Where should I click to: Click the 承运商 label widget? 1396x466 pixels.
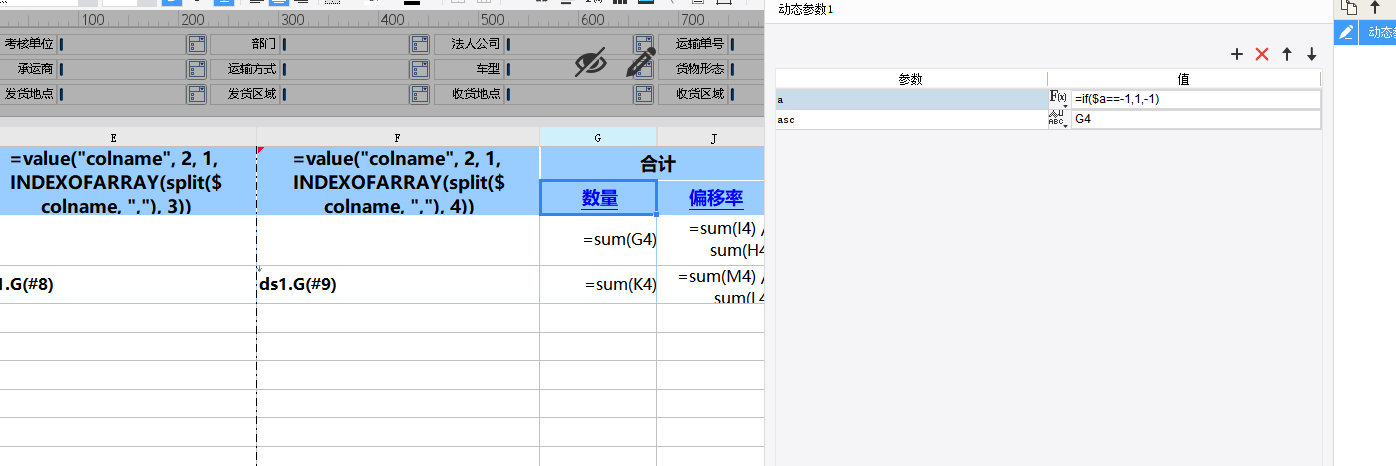click(x=29, y=69)
